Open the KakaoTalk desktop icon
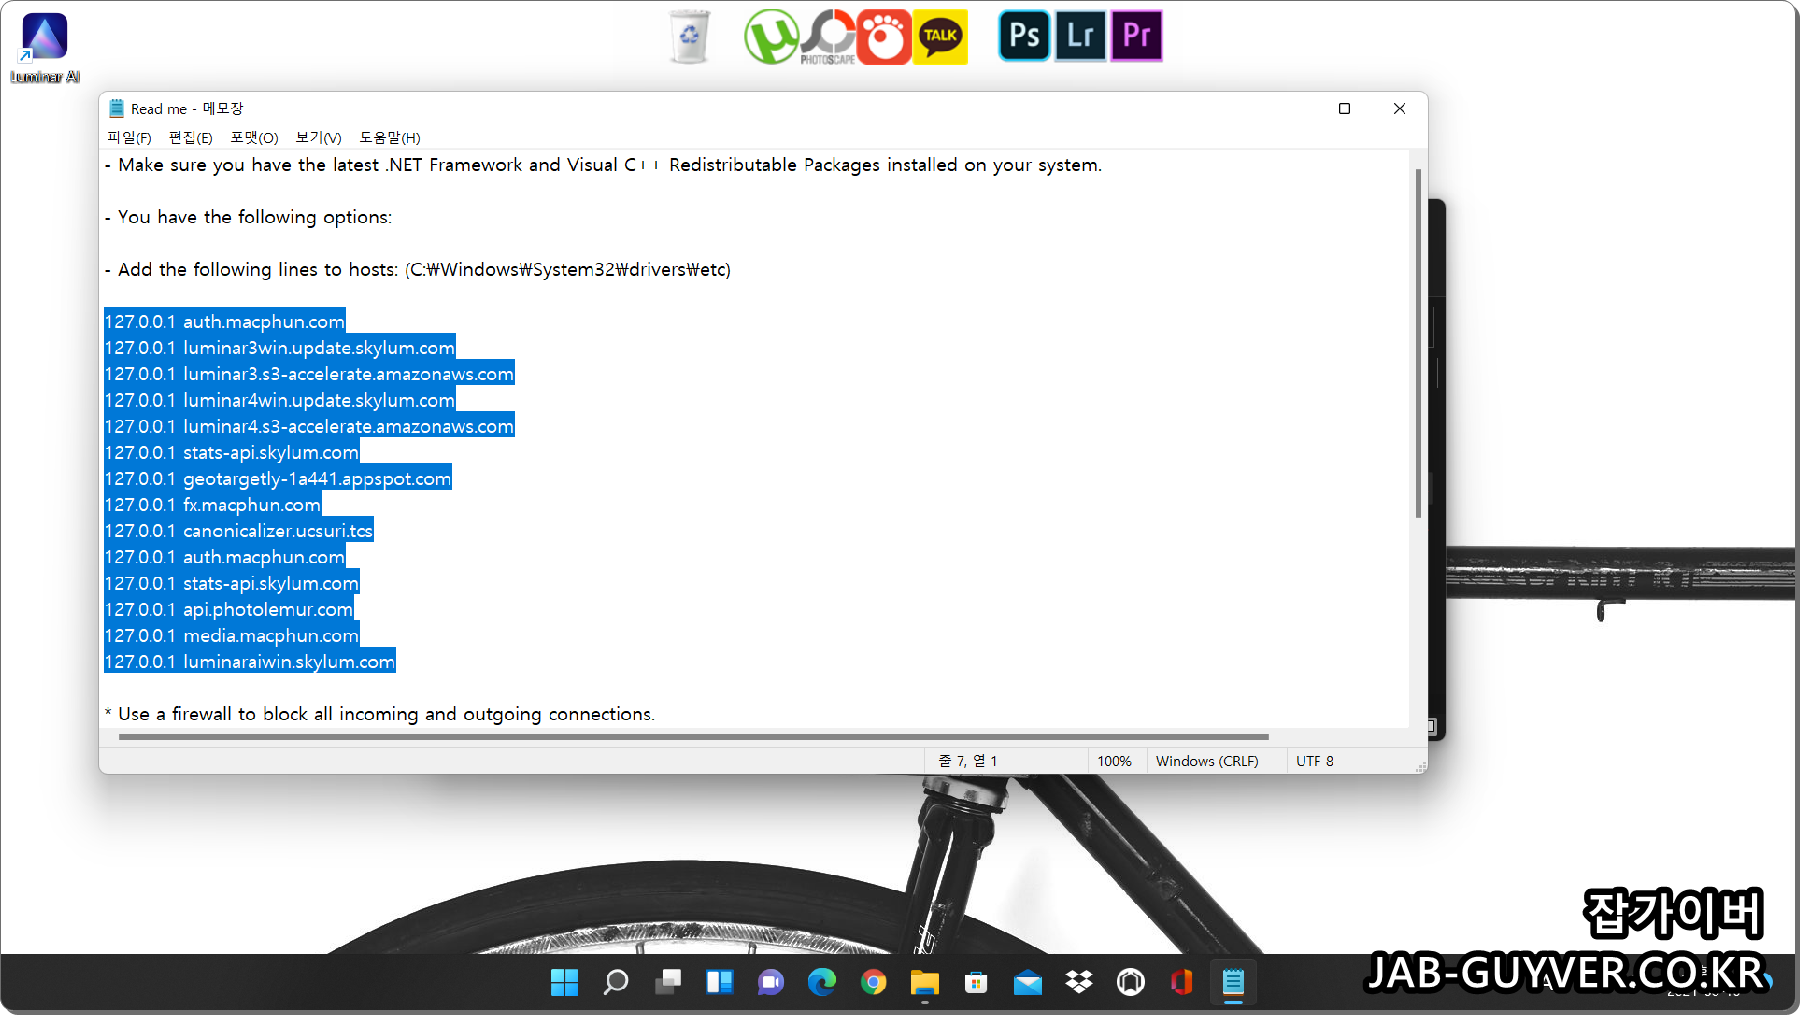The image size is (1800, 1015). point(941,37)
